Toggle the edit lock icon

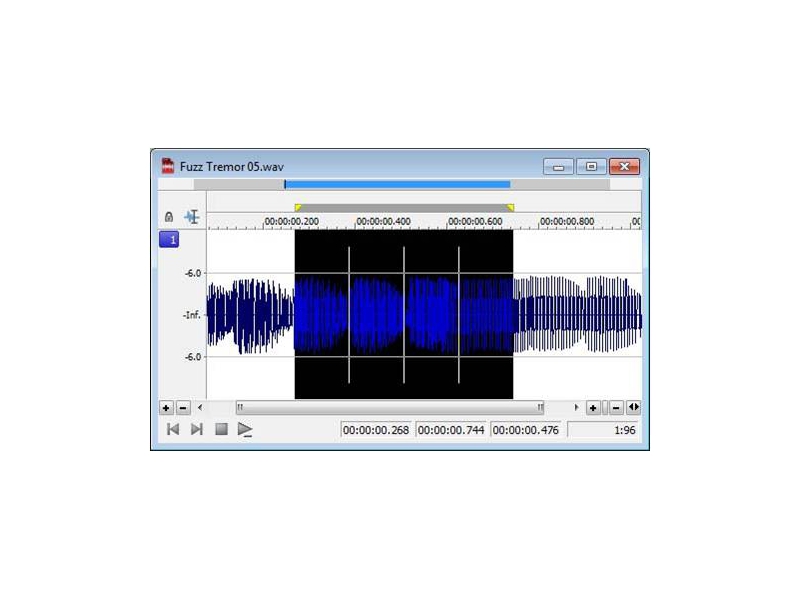click(168, 217)
